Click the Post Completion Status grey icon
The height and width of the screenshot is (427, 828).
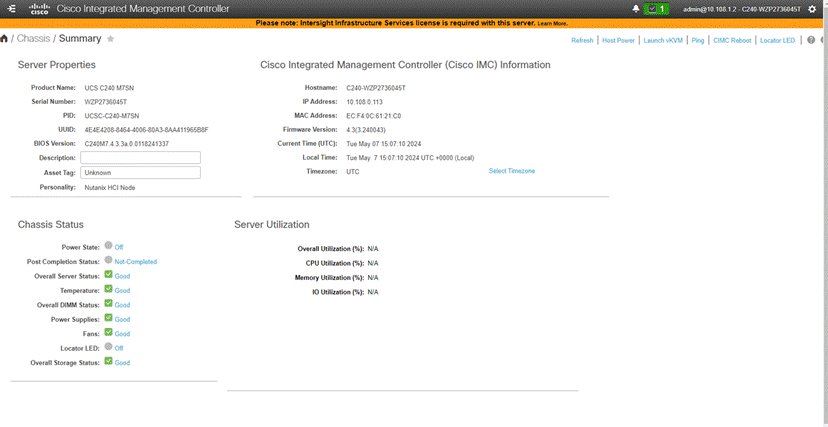point(108,260)
